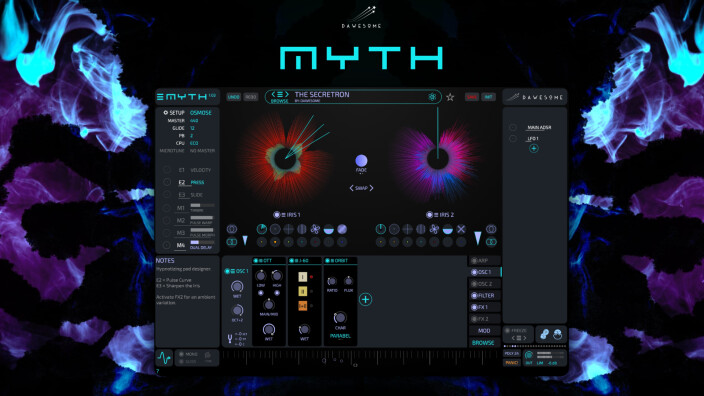The height and width of the screenshot is (396, 704).
Task: Enable the J-60 mode I button
Action: click(x=303, y=277)
